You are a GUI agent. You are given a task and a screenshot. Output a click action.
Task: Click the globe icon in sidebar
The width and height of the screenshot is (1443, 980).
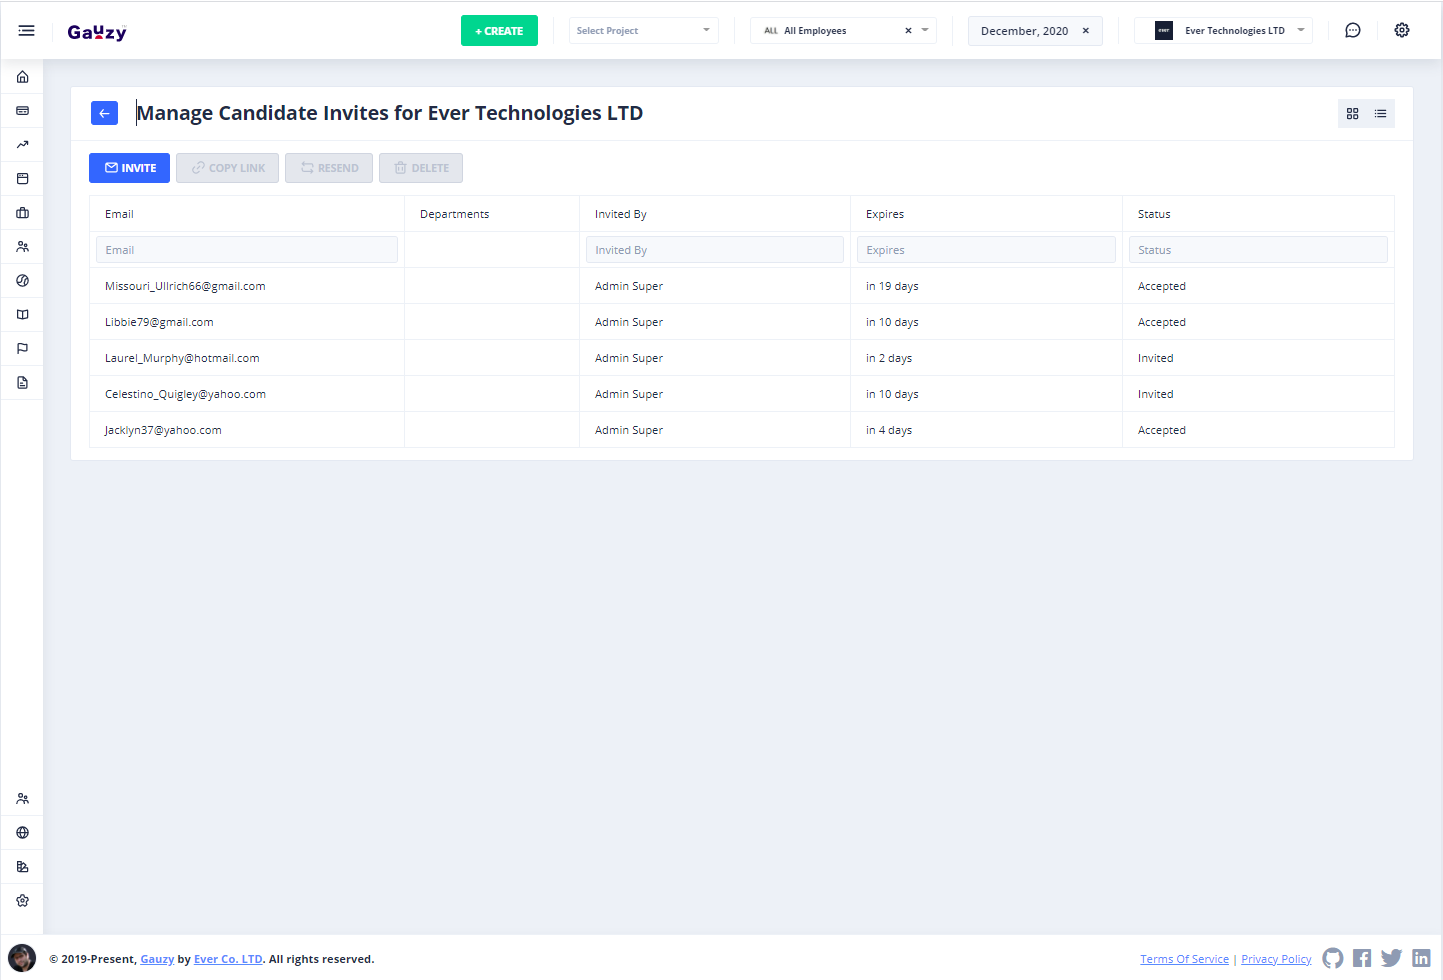pyautogui.click(x=22, y=833)
